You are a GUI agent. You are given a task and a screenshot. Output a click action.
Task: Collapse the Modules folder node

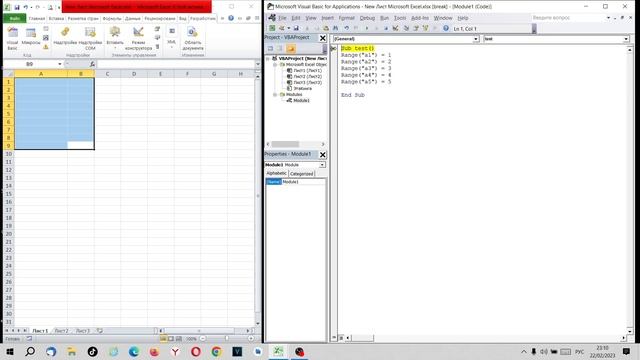276,94
